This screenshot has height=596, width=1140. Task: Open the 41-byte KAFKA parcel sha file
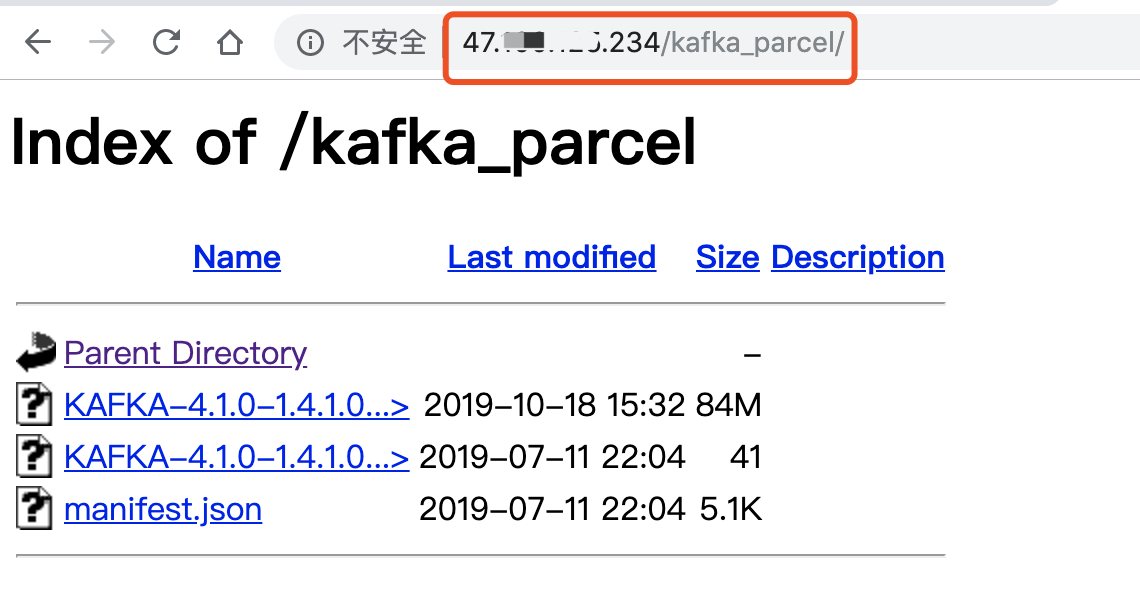(x=236, y=456)
